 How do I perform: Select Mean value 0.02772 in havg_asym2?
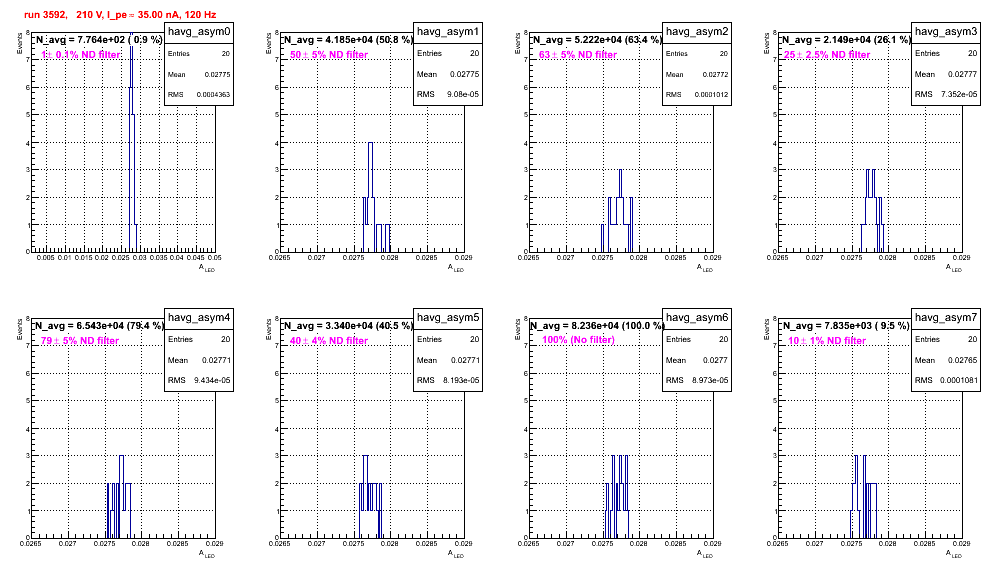pos(715,74)
